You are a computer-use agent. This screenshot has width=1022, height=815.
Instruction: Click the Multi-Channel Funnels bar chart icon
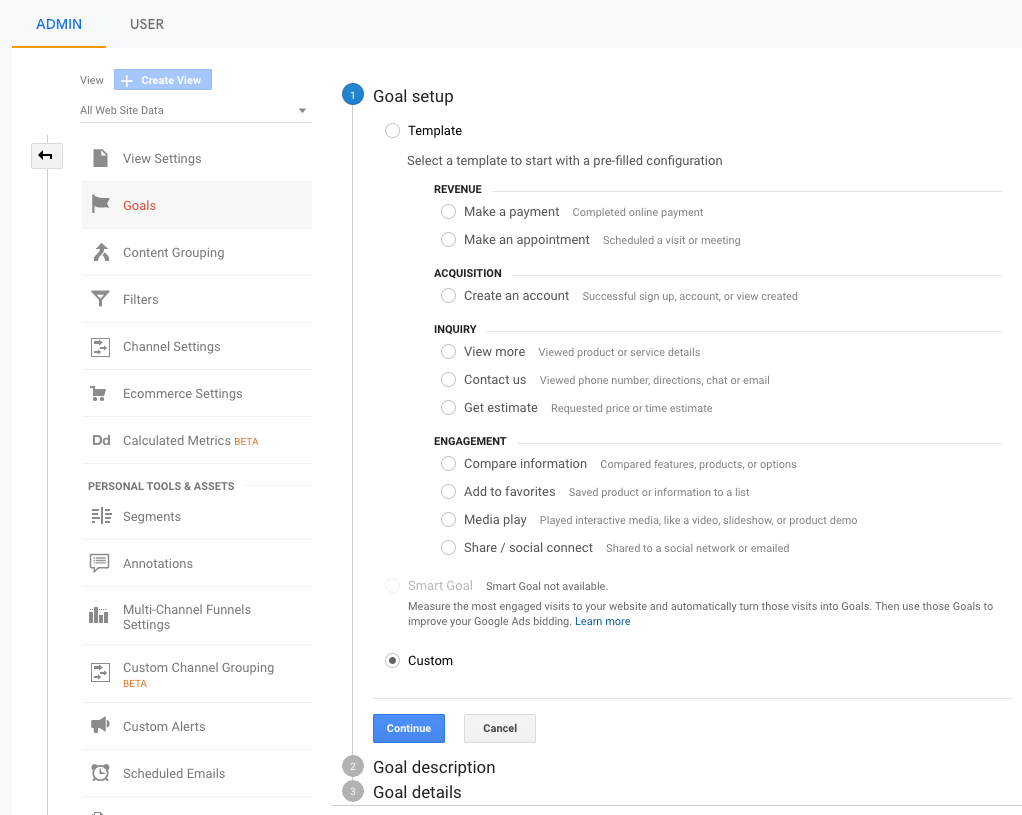[x=99, y=615]
